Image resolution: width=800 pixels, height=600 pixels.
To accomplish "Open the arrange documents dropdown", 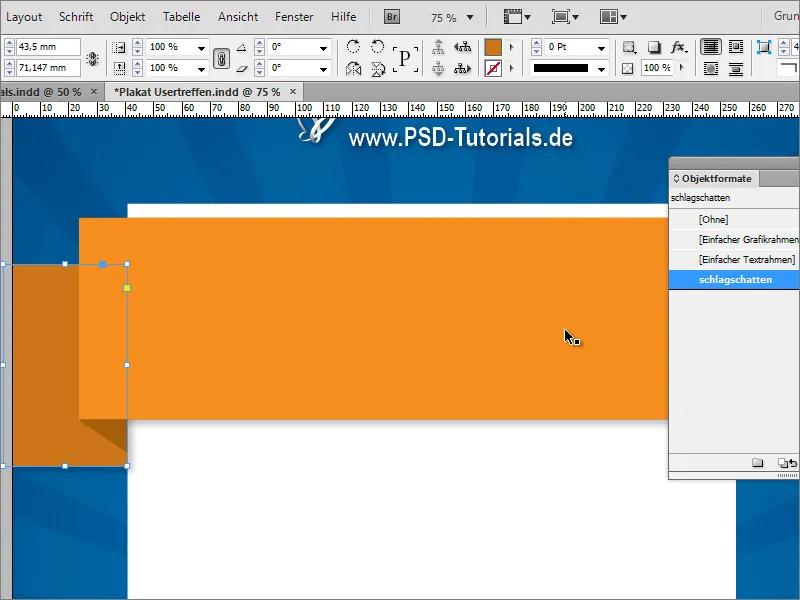I will pos(613,17).
